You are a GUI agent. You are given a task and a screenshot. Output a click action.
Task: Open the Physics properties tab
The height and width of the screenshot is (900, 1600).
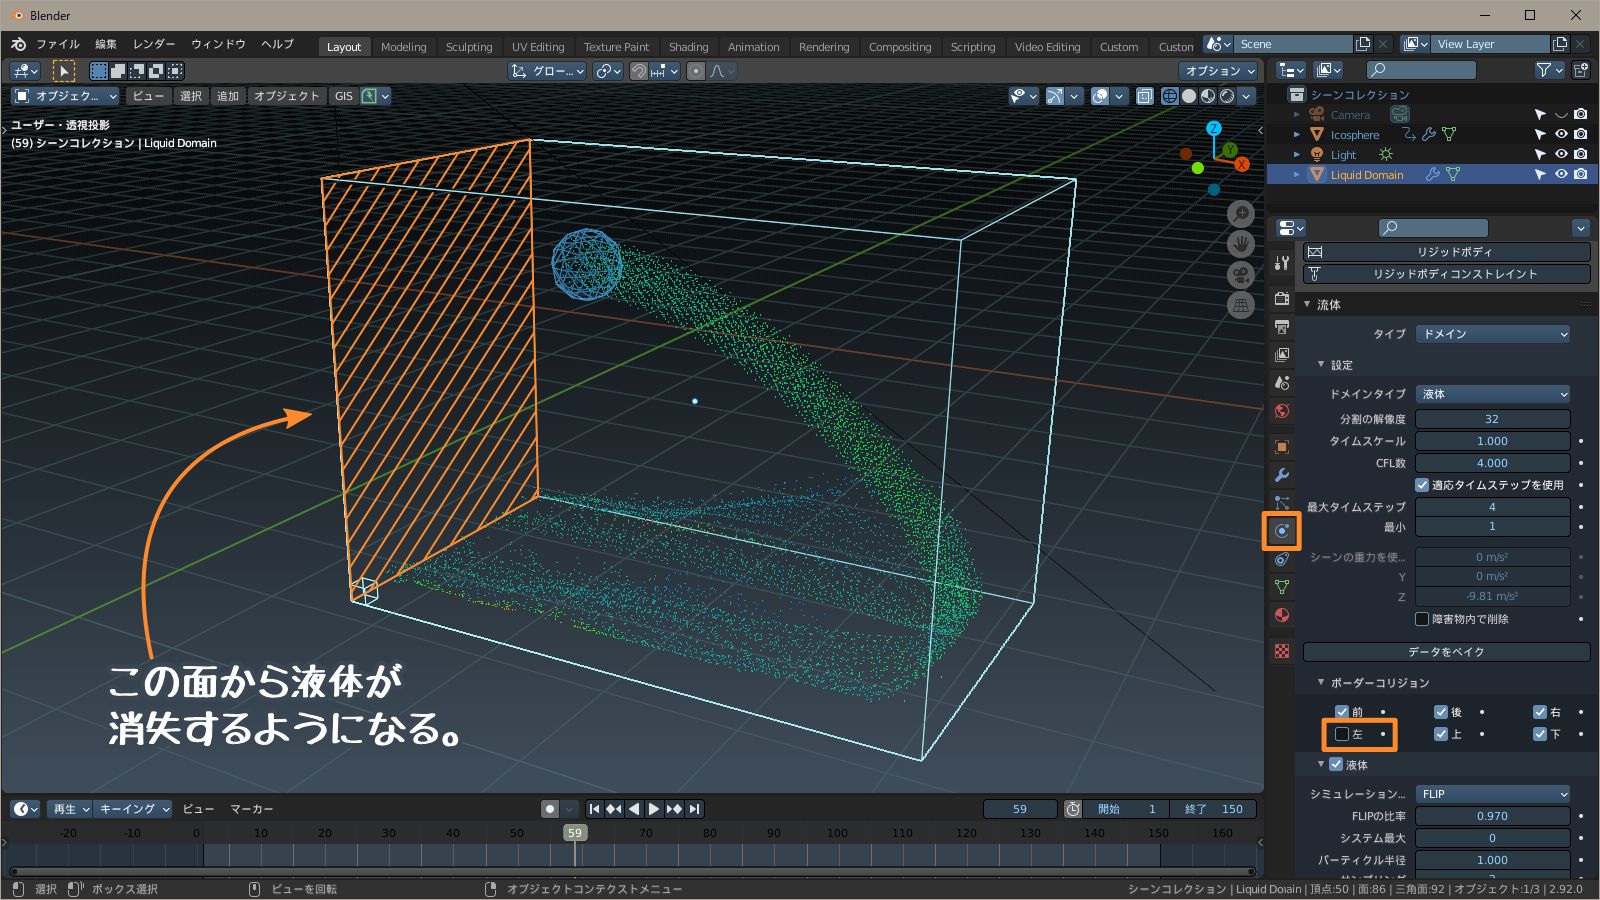[1282, 531]
